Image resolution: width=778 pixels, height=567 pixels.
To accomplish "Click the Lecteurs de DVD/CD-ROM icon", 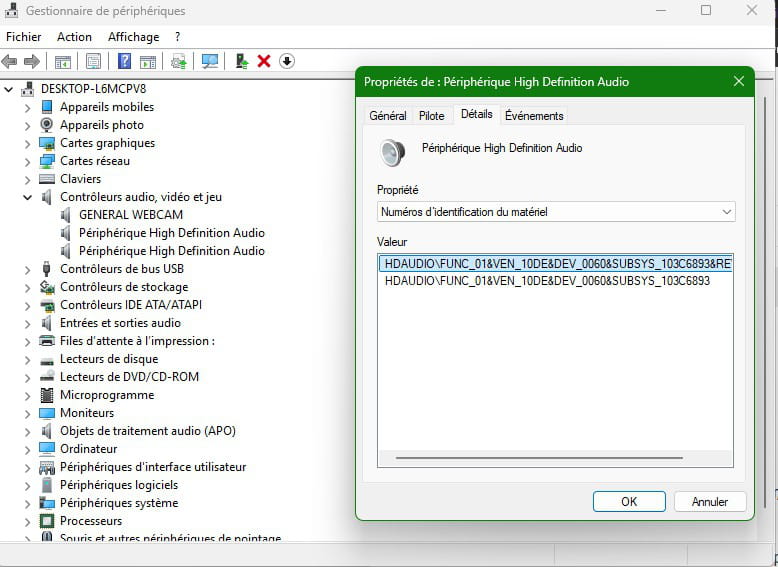I will tap(47, 377).
